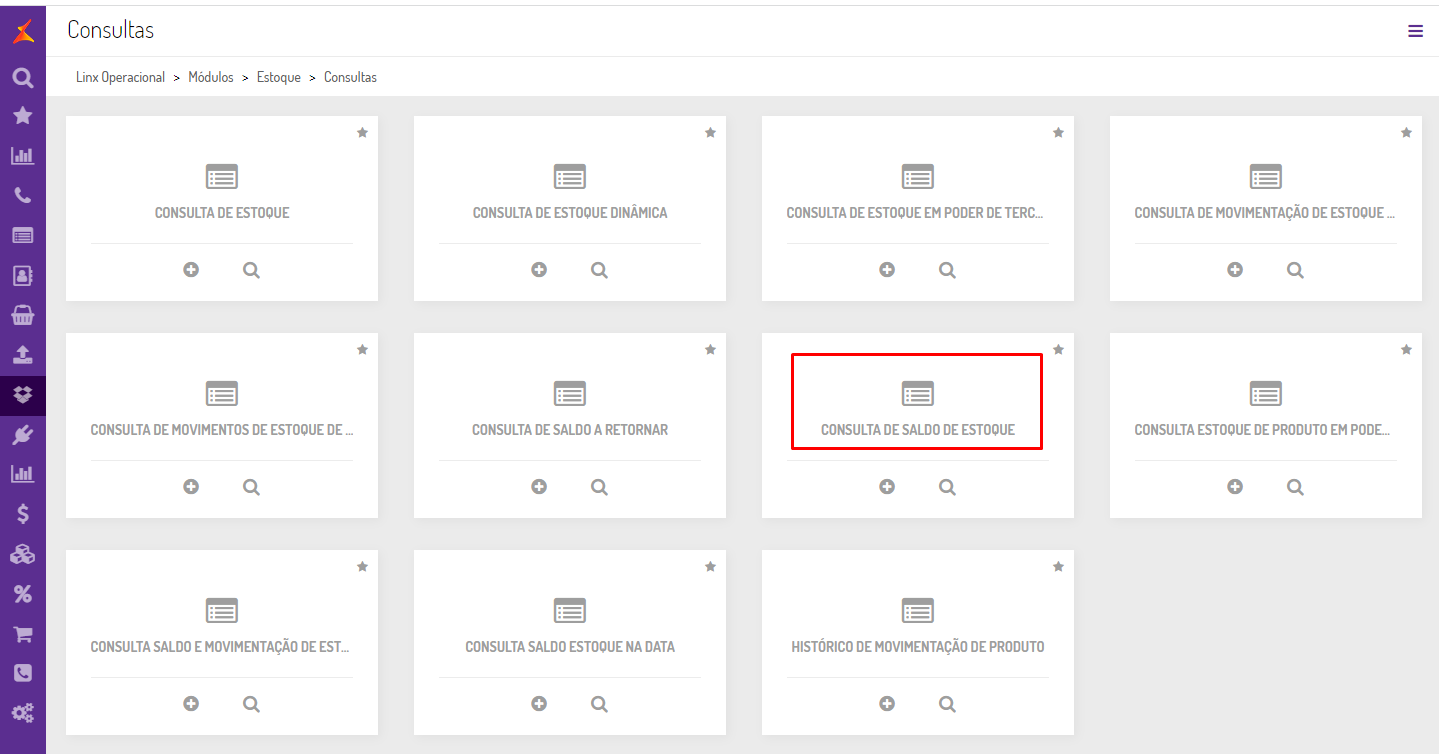Navigate to Módulos in the breadcrumb

pos(211,77)
